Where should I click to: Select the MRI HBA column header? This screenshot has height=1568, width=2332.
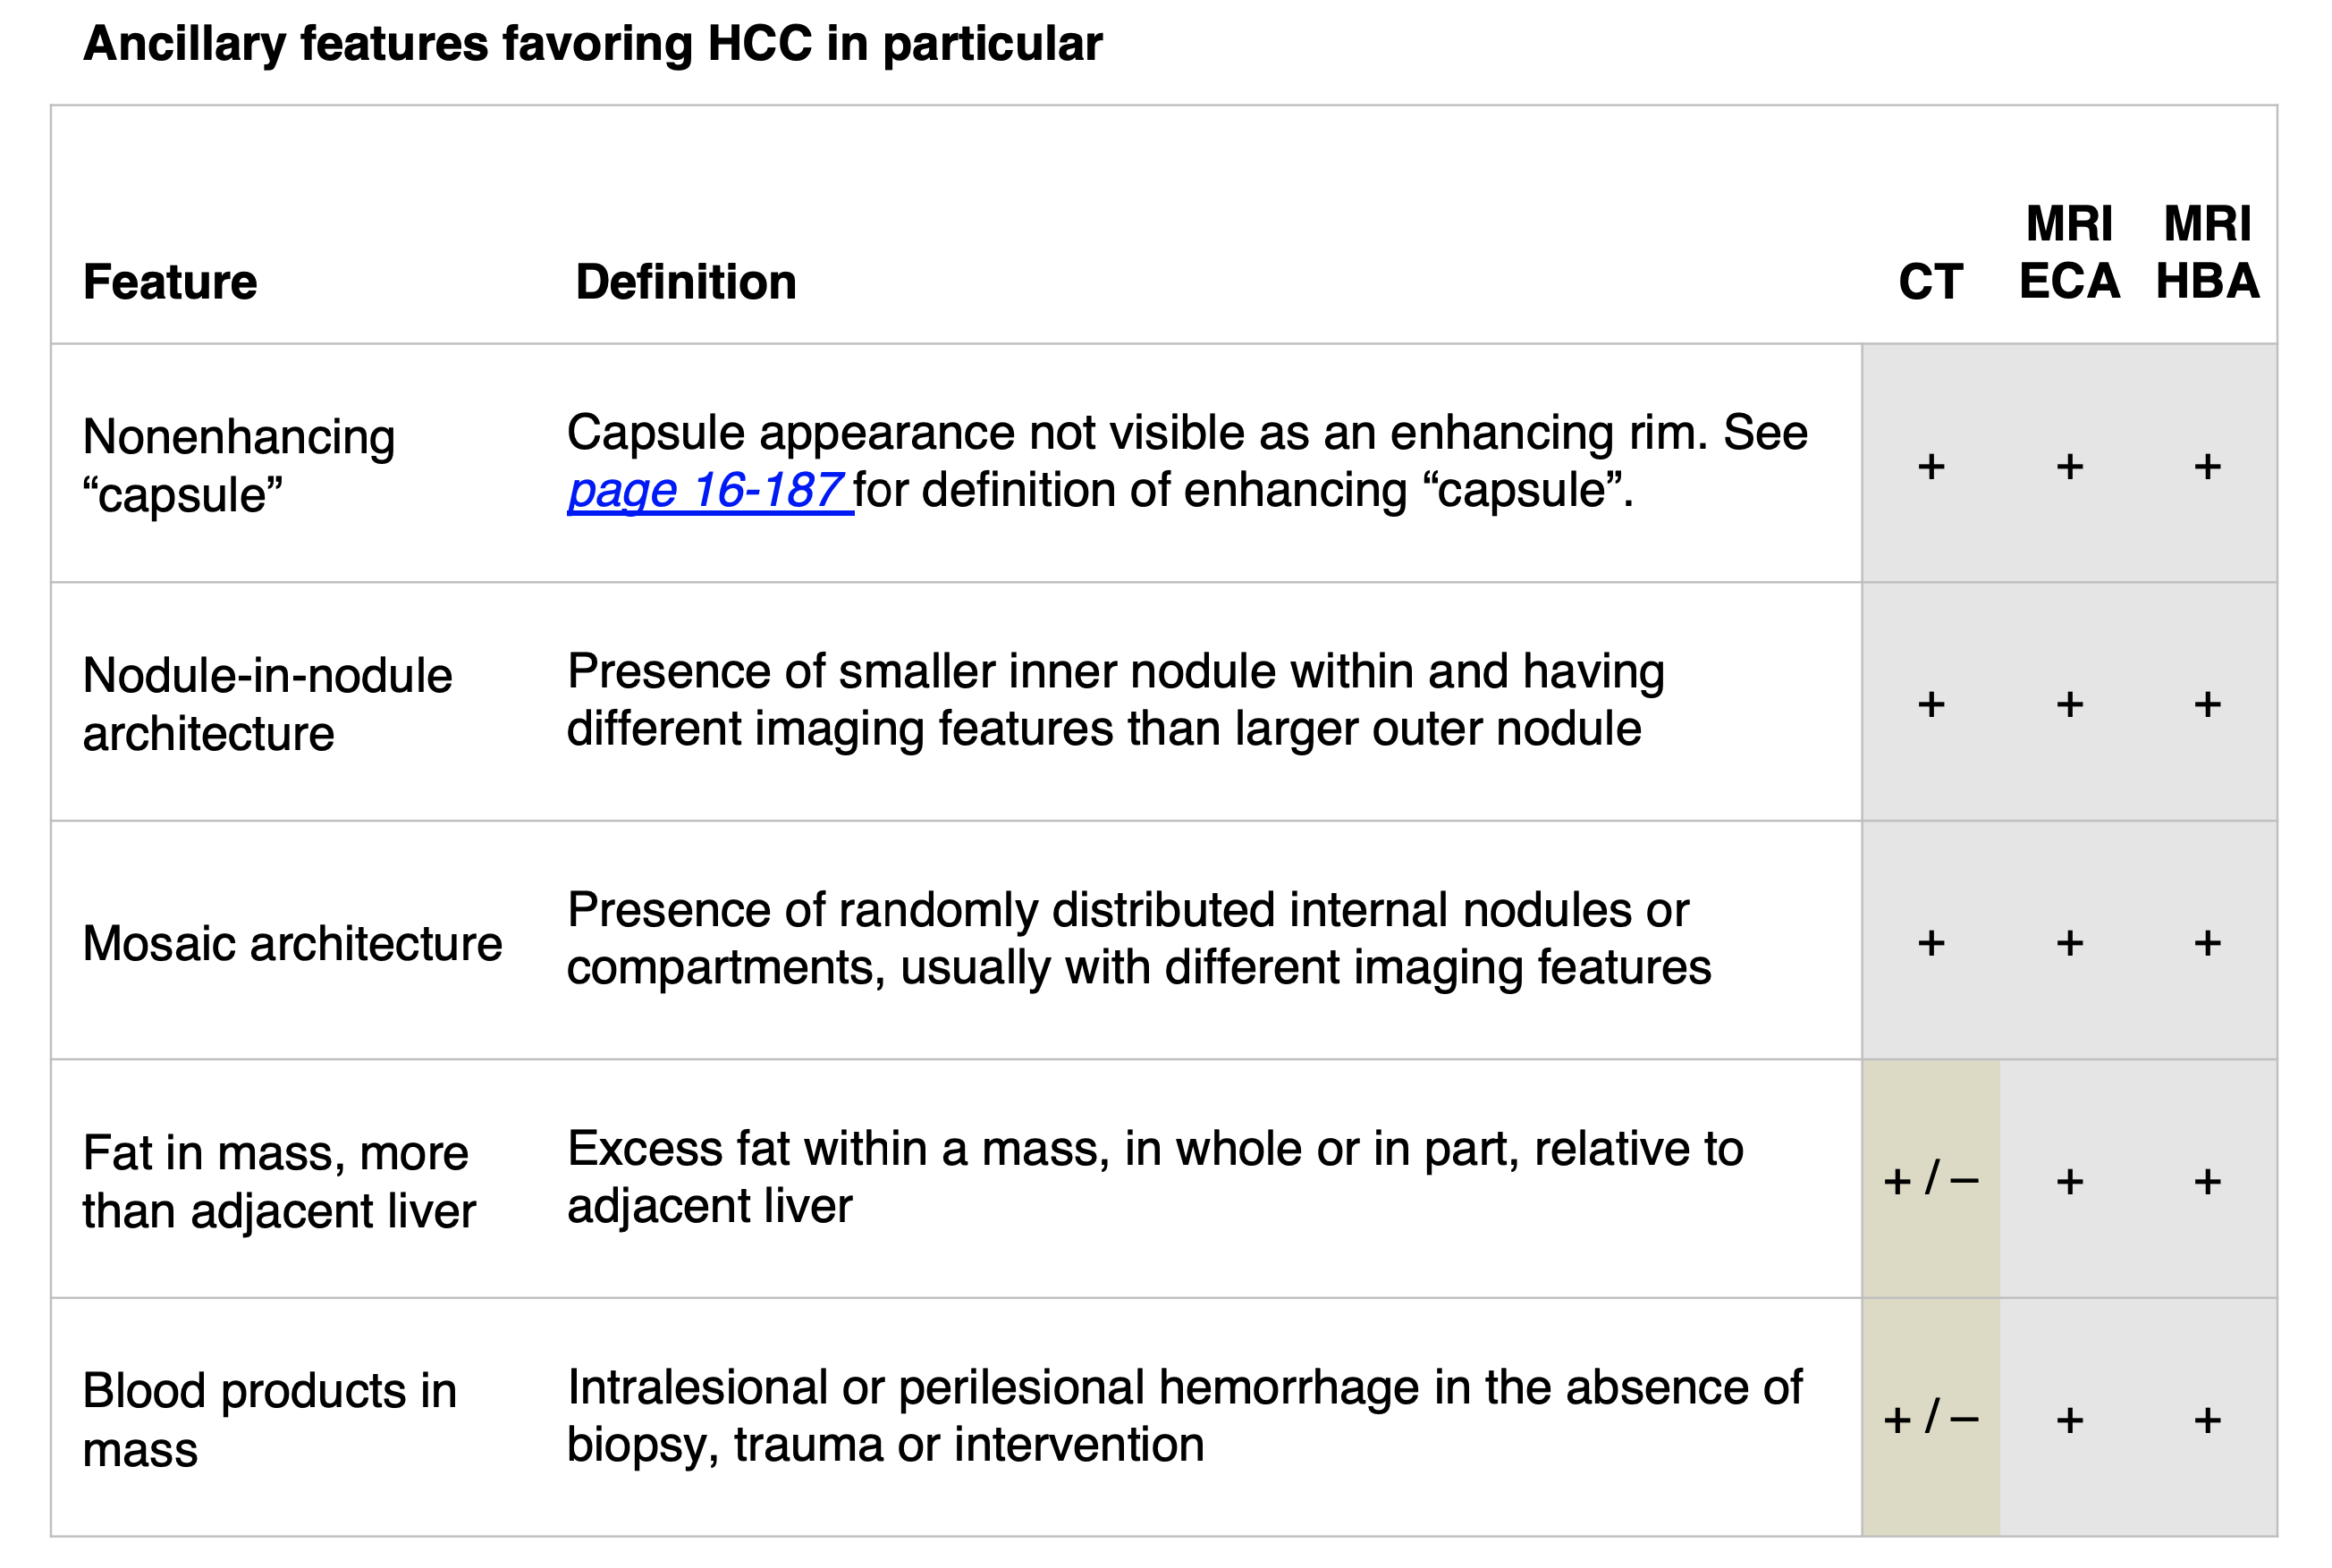tap(2207, 252)
